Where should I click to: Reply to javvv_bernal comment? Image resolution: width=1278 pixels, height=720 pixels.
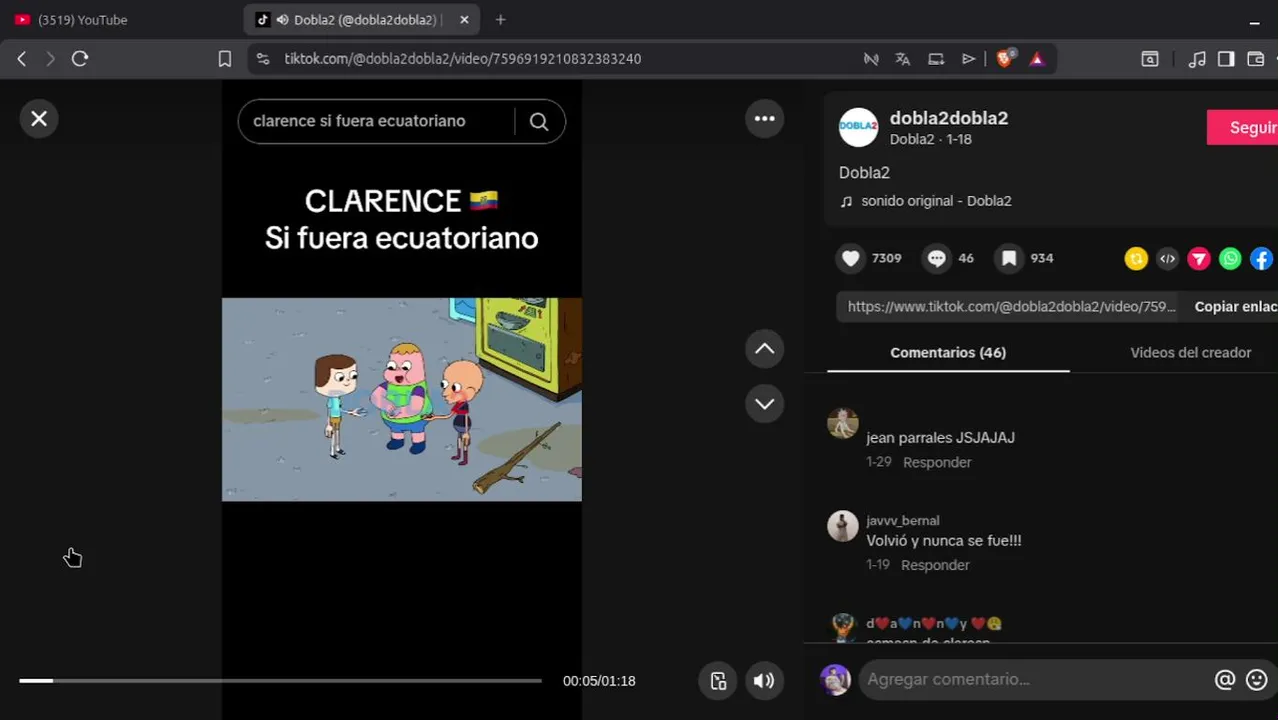(935, 565)
